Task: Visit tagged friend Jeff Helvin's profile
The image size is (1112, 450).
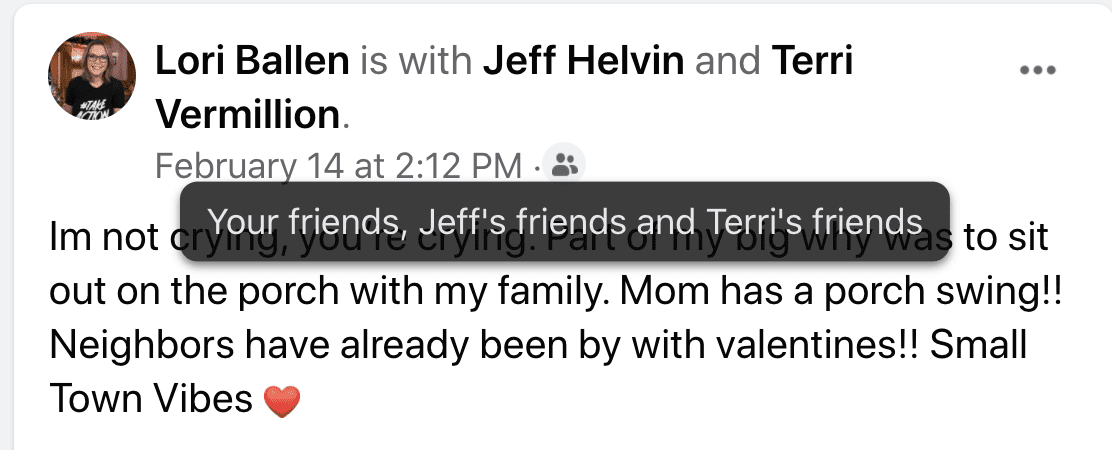Action: pyautogui.click(x=584, y=61)
